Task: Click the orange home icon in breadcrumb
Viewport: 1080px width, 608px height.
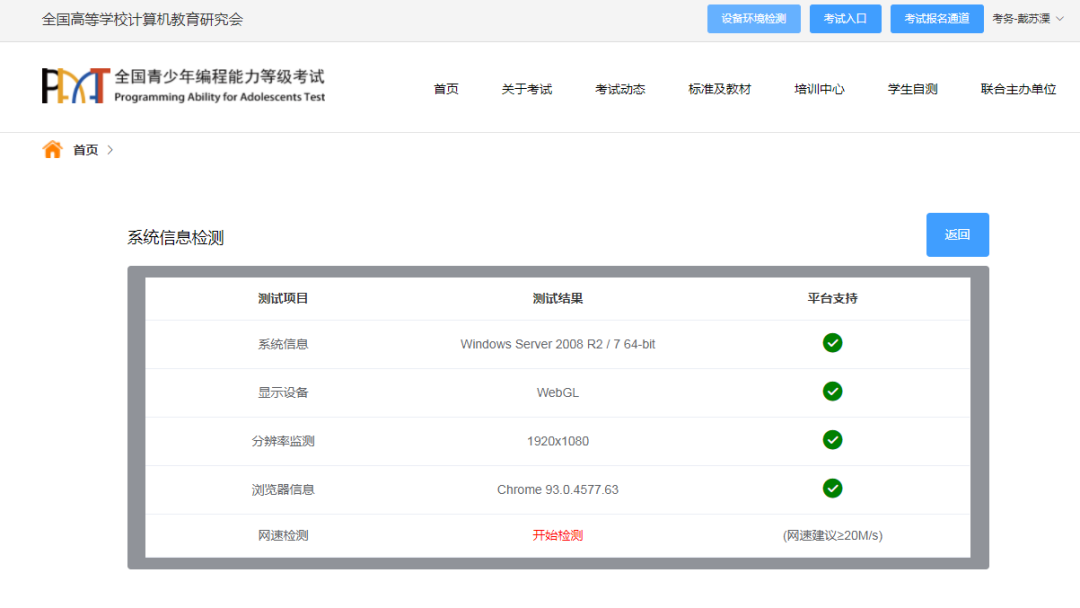Action: (52, 149)
